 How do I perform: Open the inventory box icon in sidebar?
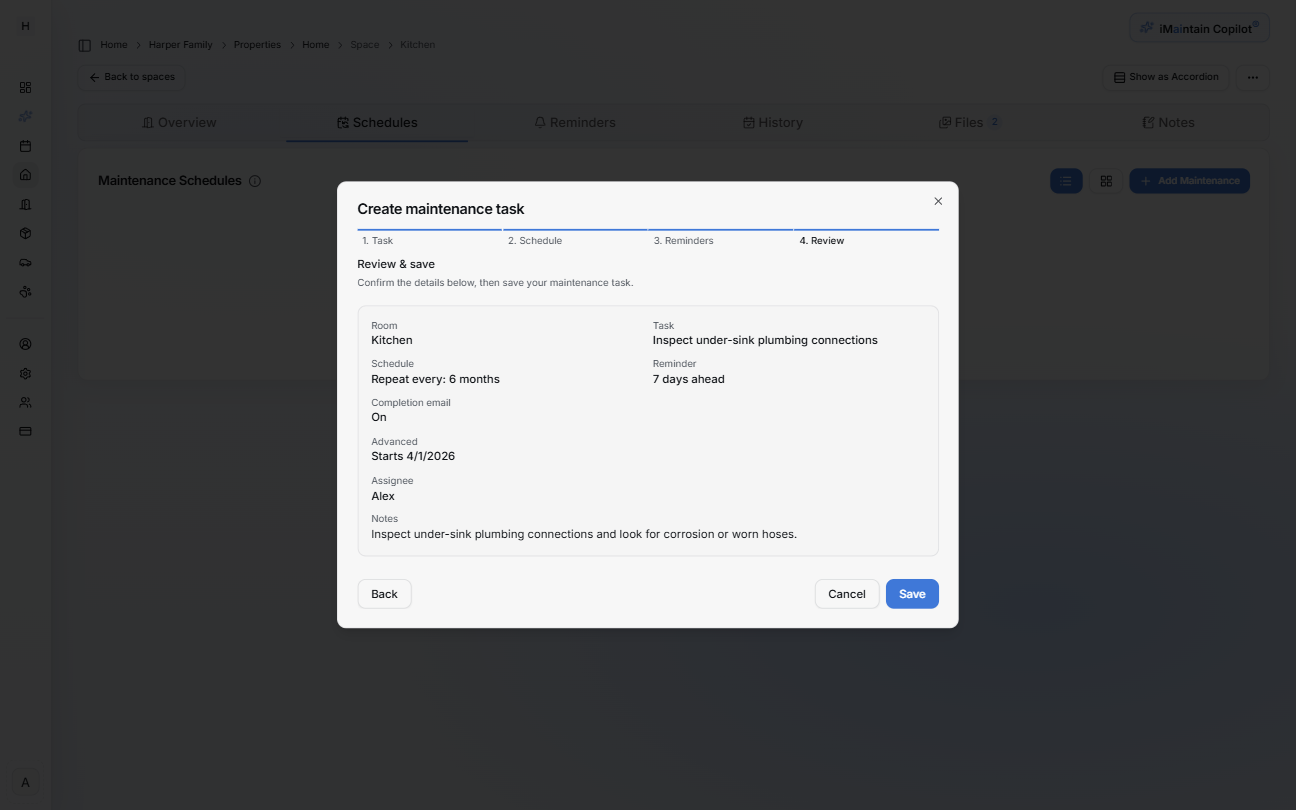[x=25, y=233]
